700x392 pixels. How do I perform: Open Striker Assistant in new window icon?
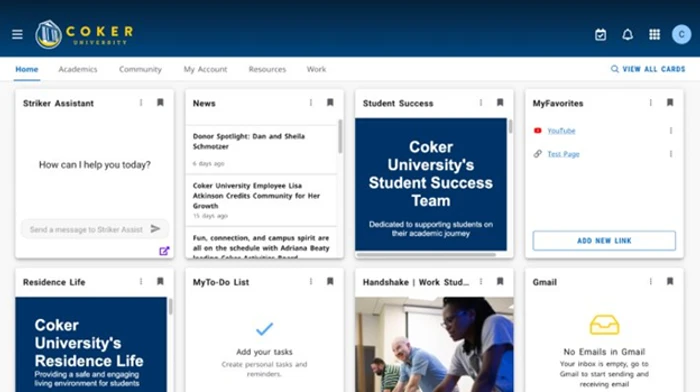pyautogui.click(x=164, y=251)
